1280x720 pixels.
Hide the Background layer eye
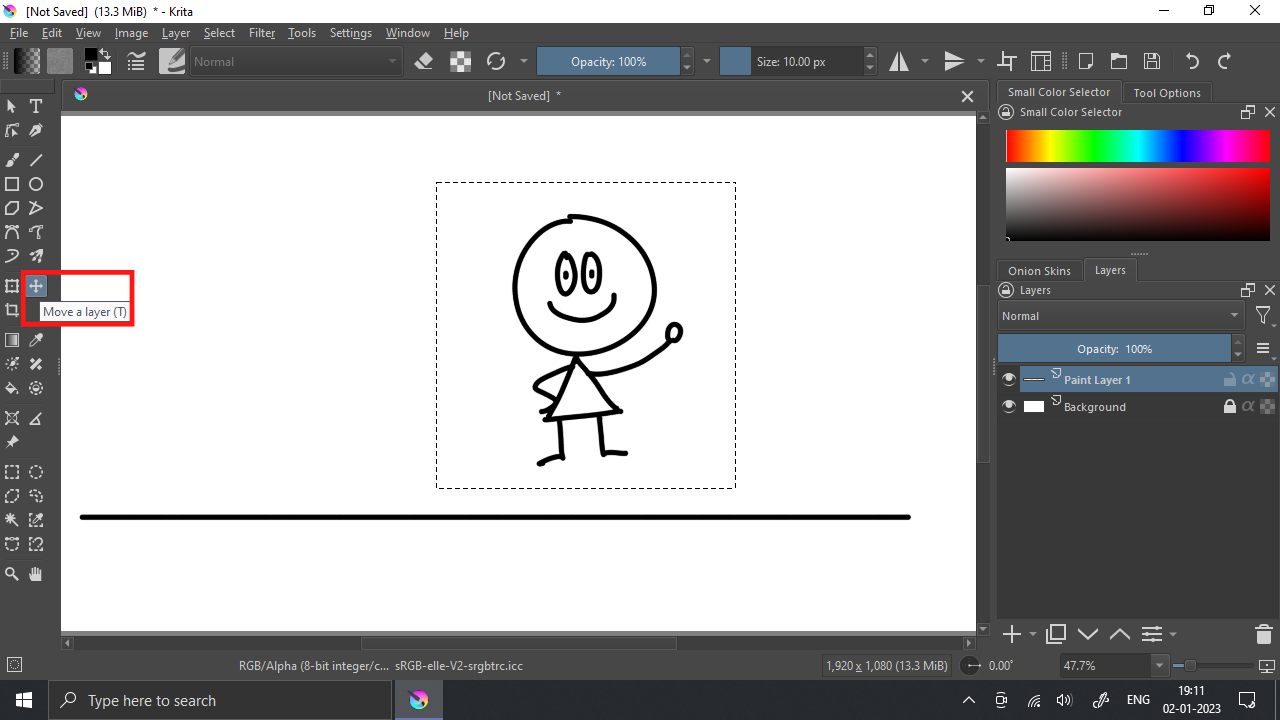[x=1009, y=407]
